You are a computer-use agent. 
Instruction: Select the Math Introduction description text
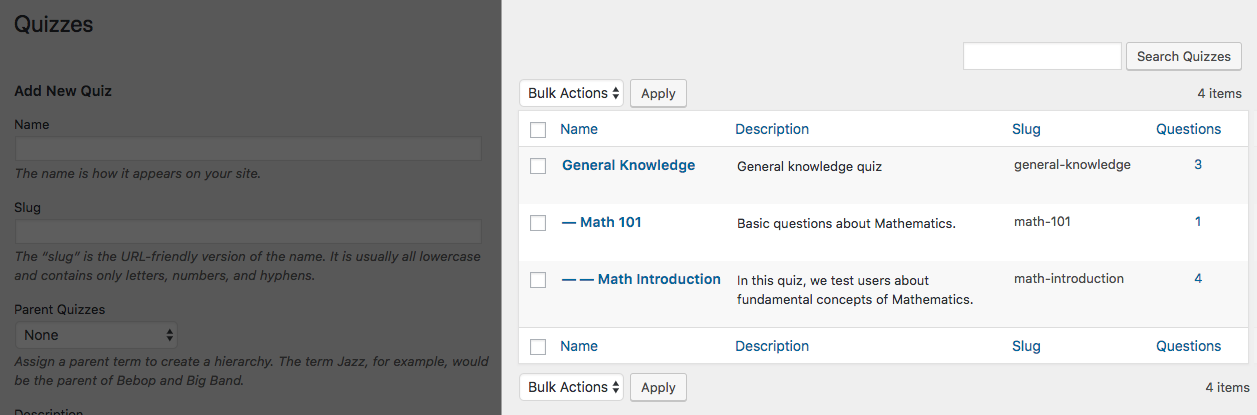tap(855, 290)
